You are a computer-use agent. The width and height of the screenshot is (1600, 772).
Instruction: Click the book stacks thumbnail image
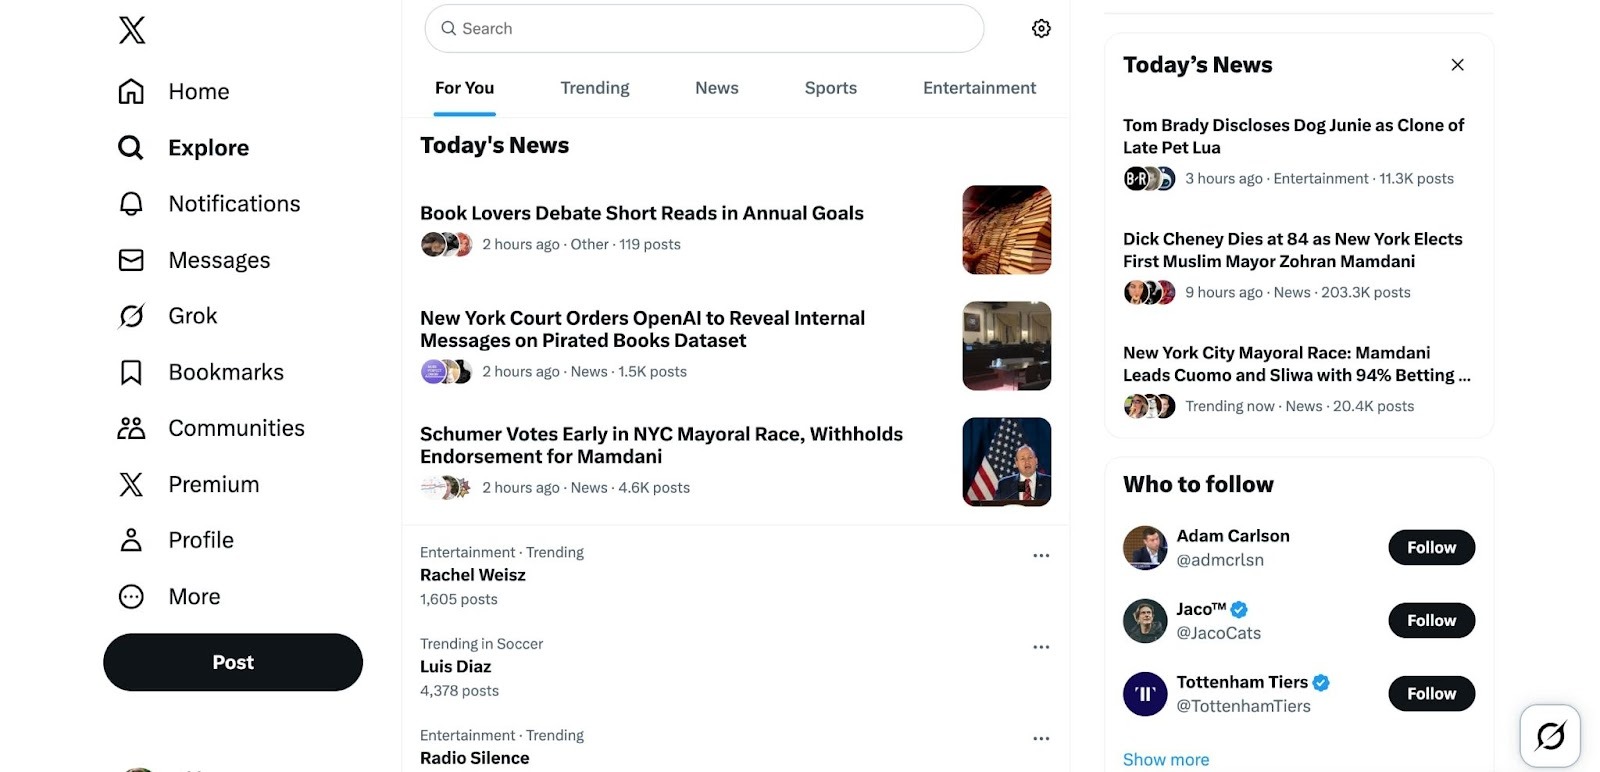tap(1007, 230)
